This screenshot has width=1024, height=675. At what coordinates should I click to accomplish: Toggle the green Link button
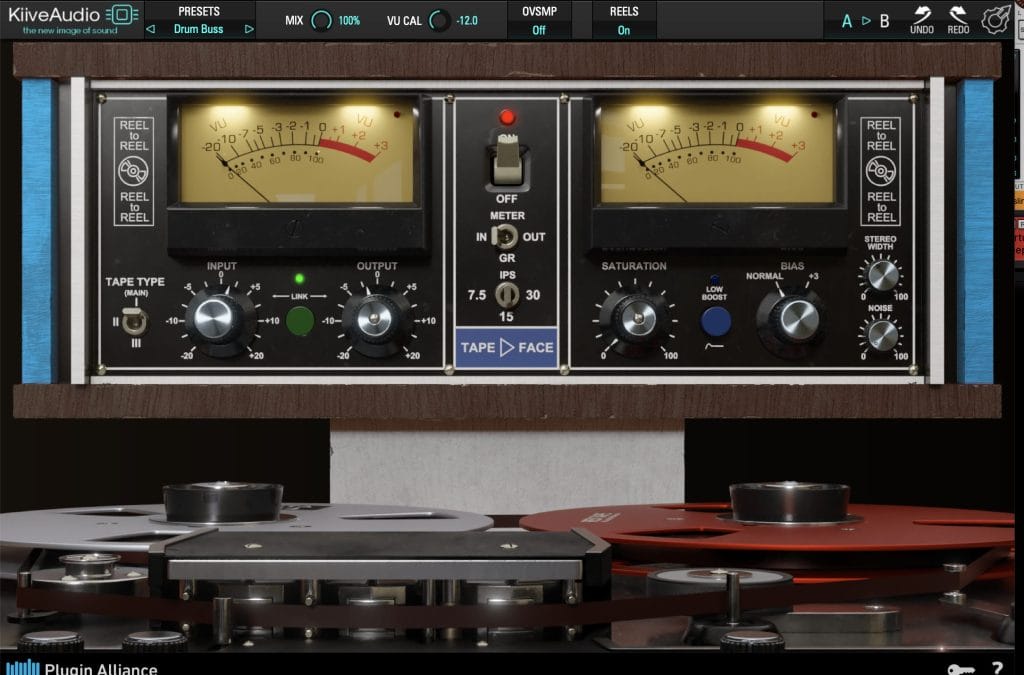pyautogui.click(x=298, y=321)
